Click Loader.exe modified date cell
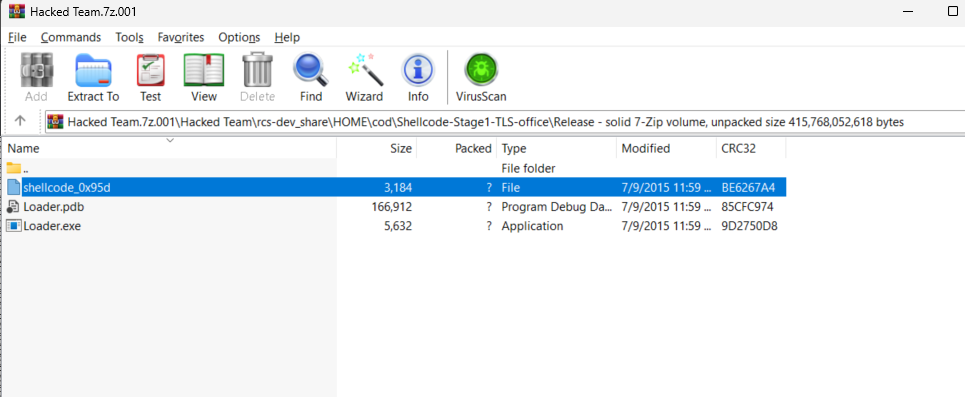The image size is (965, 397). [x=667, y=226]
